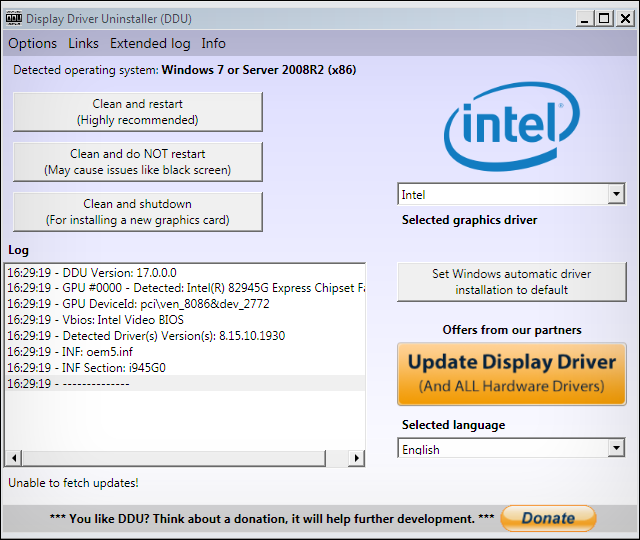Click Clean and shutdown button
The image size is (640, 540).
(x=138, y=212)
